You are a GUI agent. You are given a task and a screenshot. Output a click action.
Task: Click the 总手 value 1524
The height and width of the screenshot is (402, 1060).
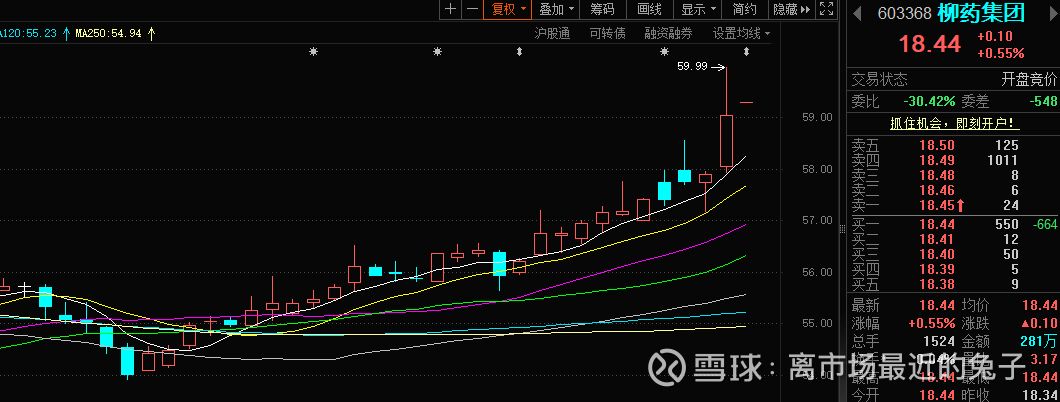tap(941, 341)
